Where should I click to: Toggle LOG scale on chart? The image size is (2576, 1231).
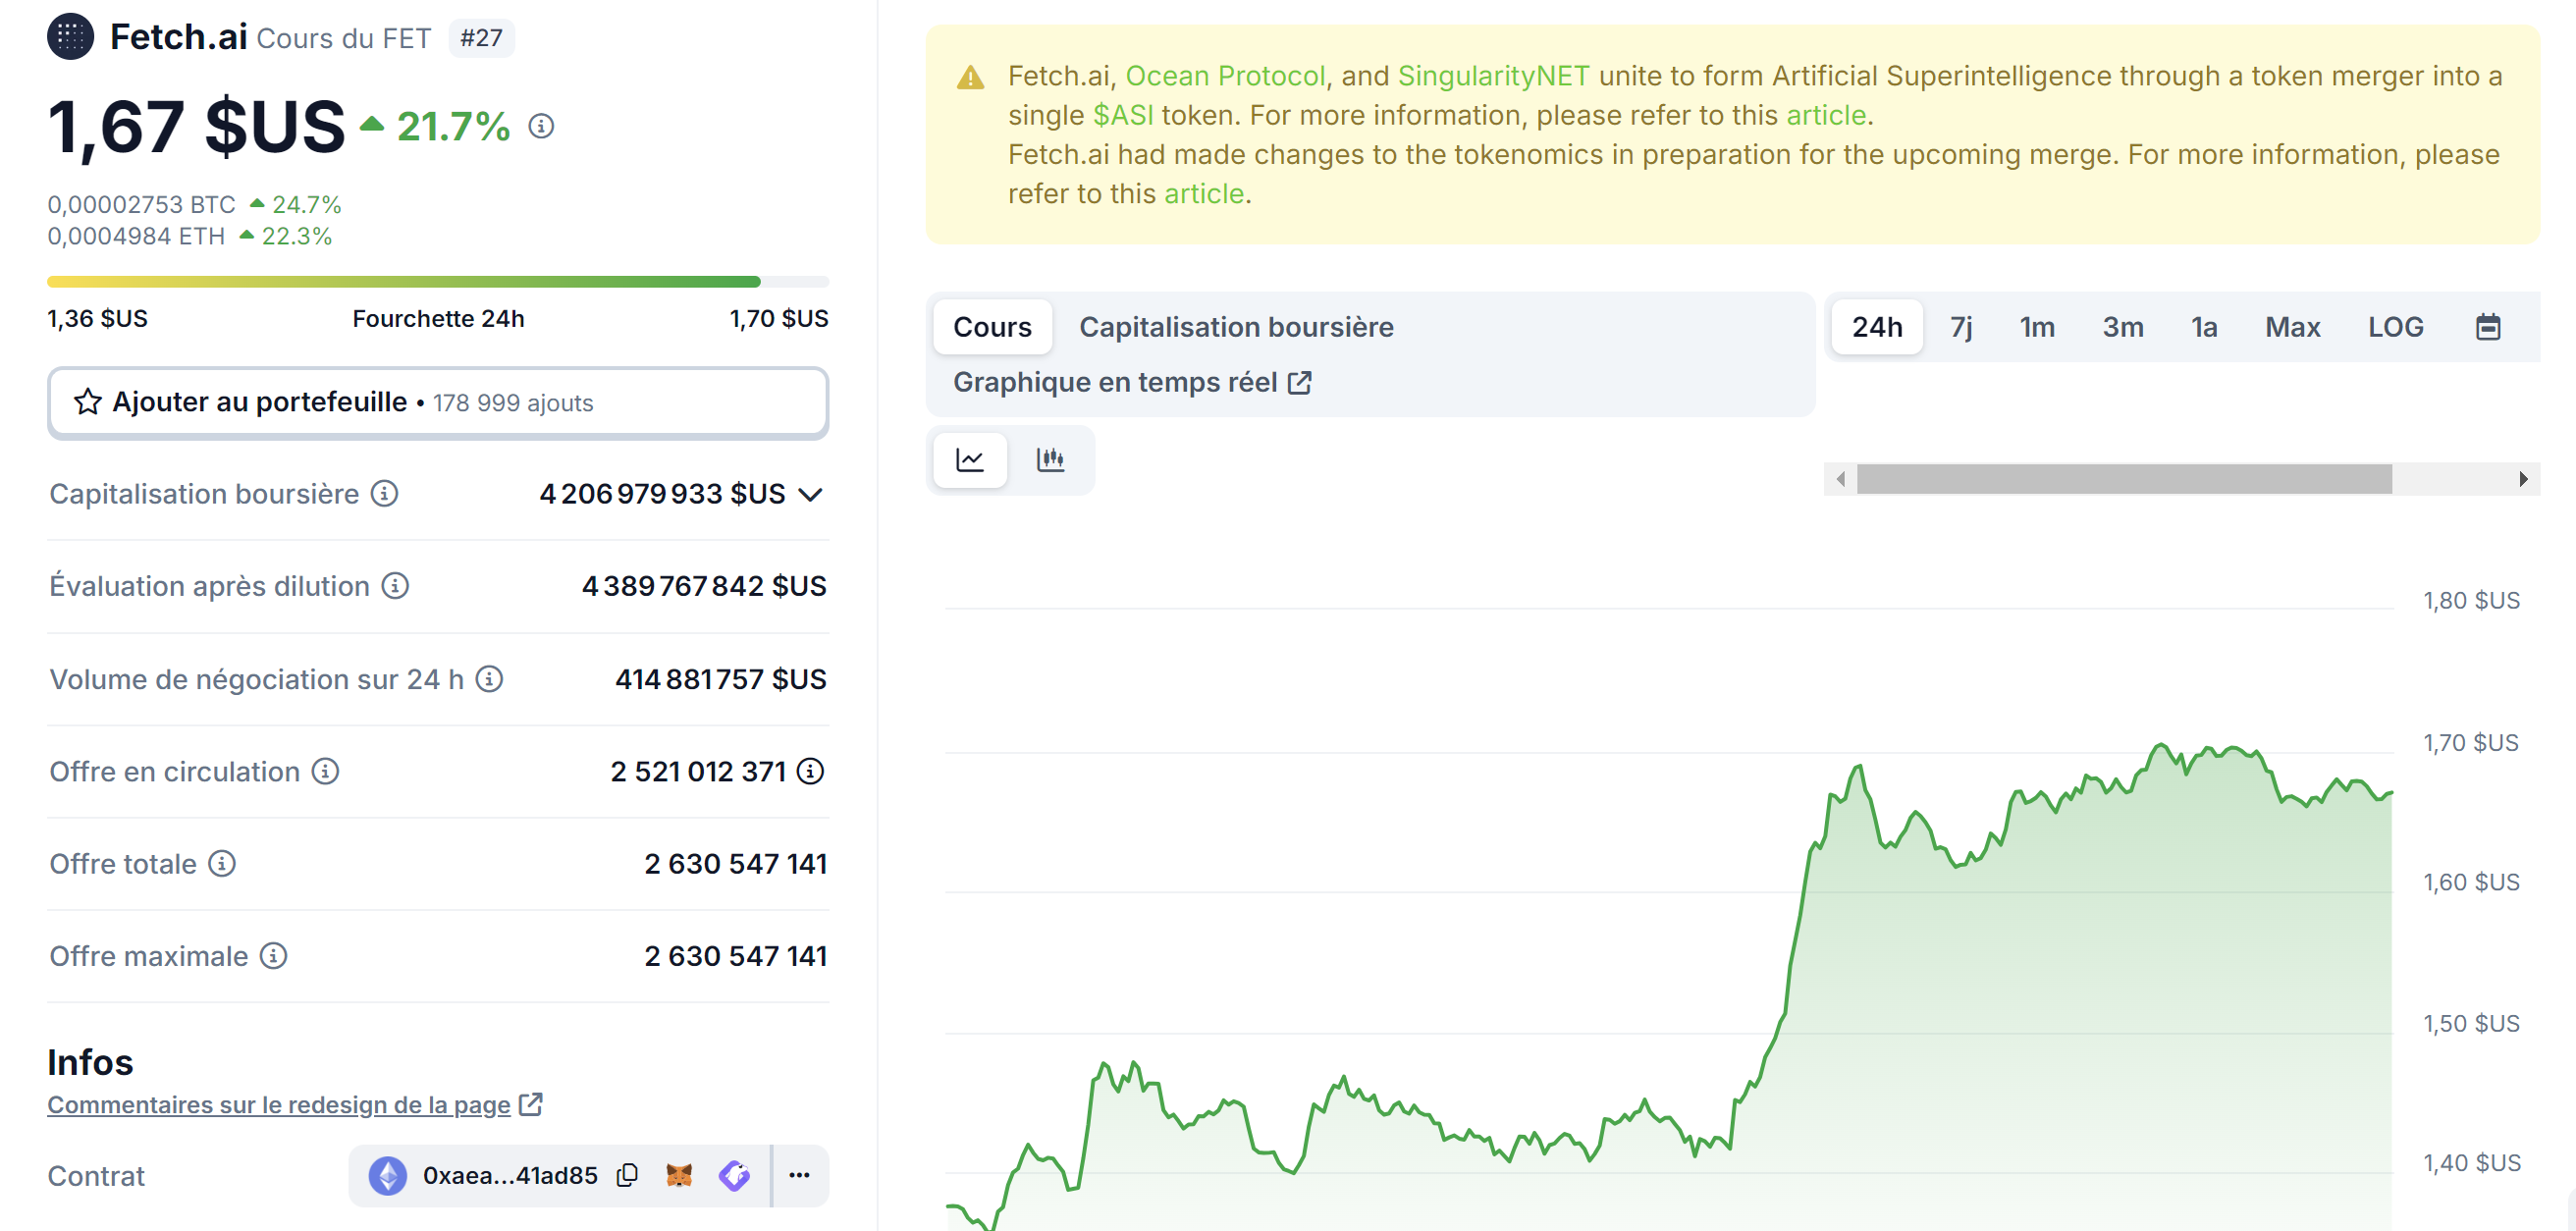point(2395,327)
